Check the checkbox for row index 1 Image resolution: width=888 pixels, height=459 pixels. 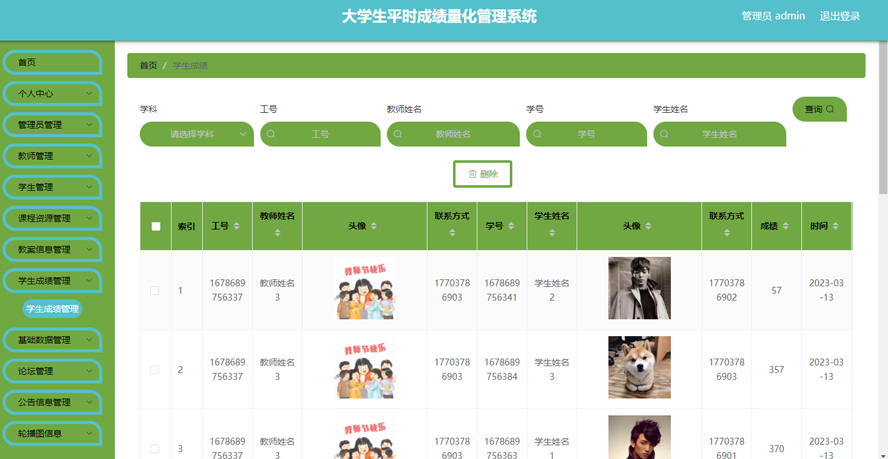tap(155, 290)
